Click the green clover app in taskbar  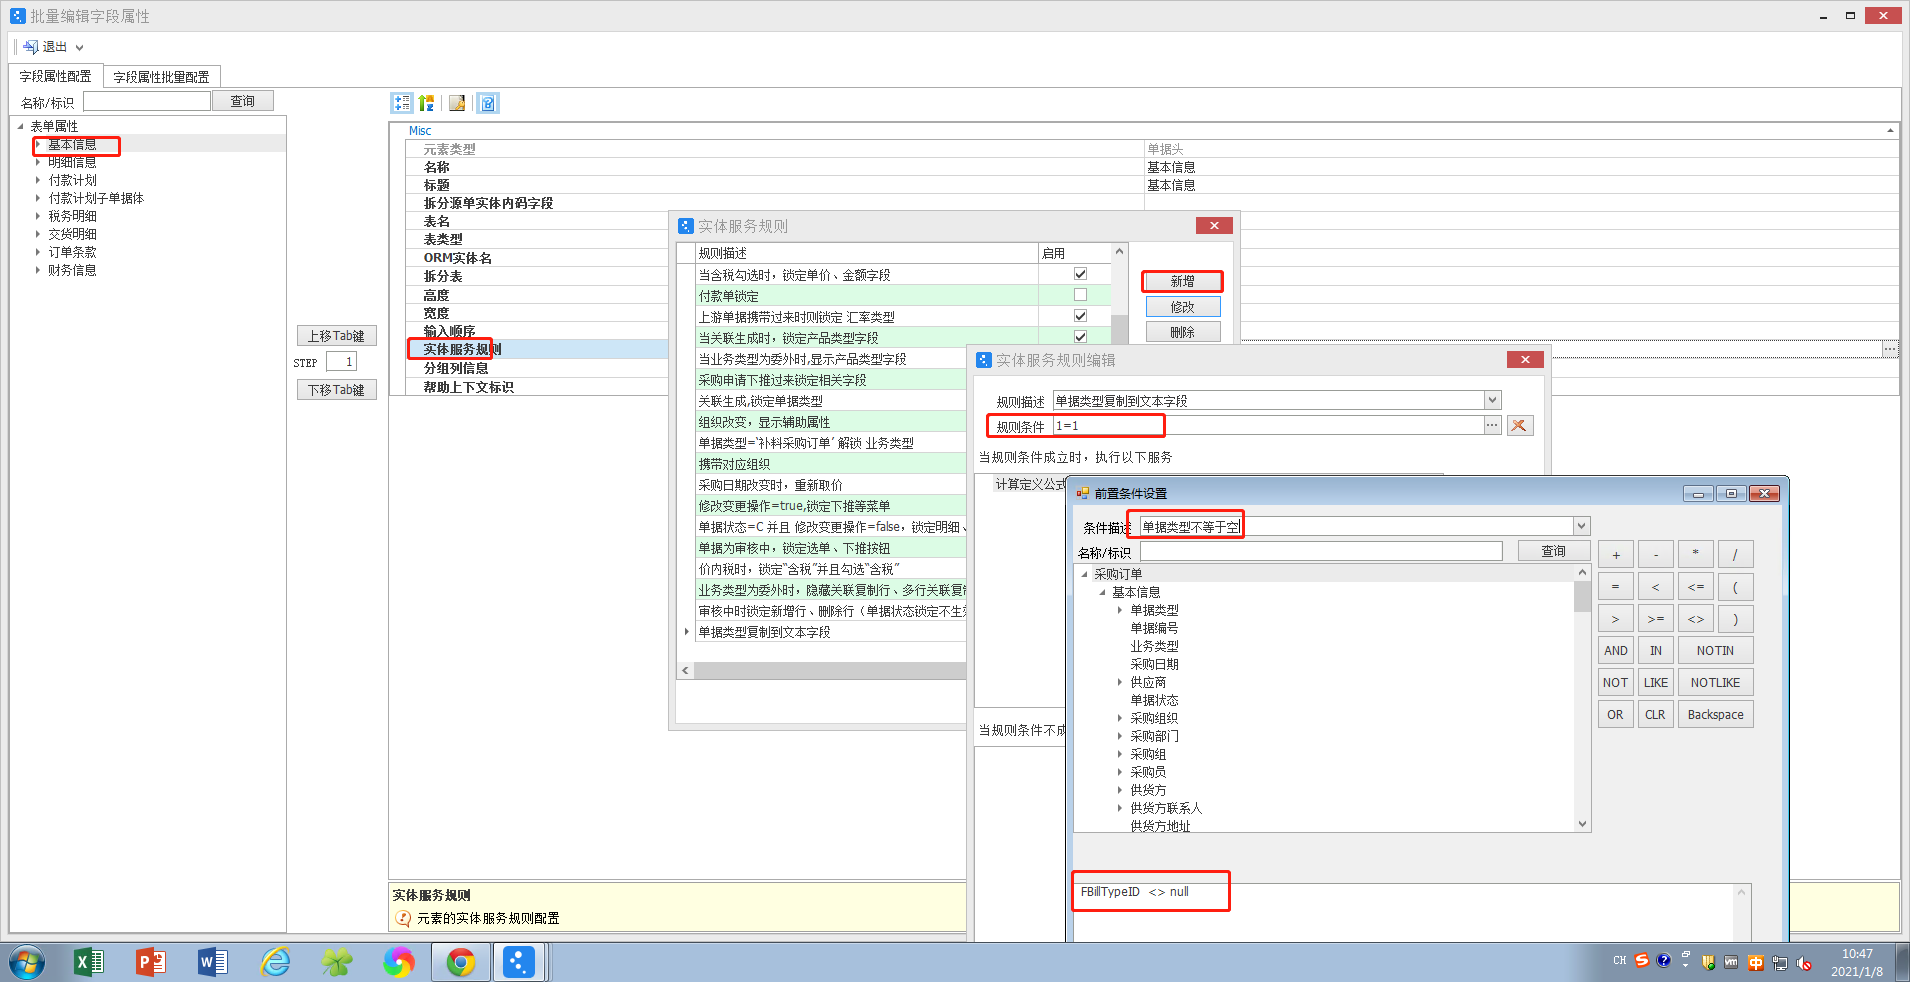[337, 963]
